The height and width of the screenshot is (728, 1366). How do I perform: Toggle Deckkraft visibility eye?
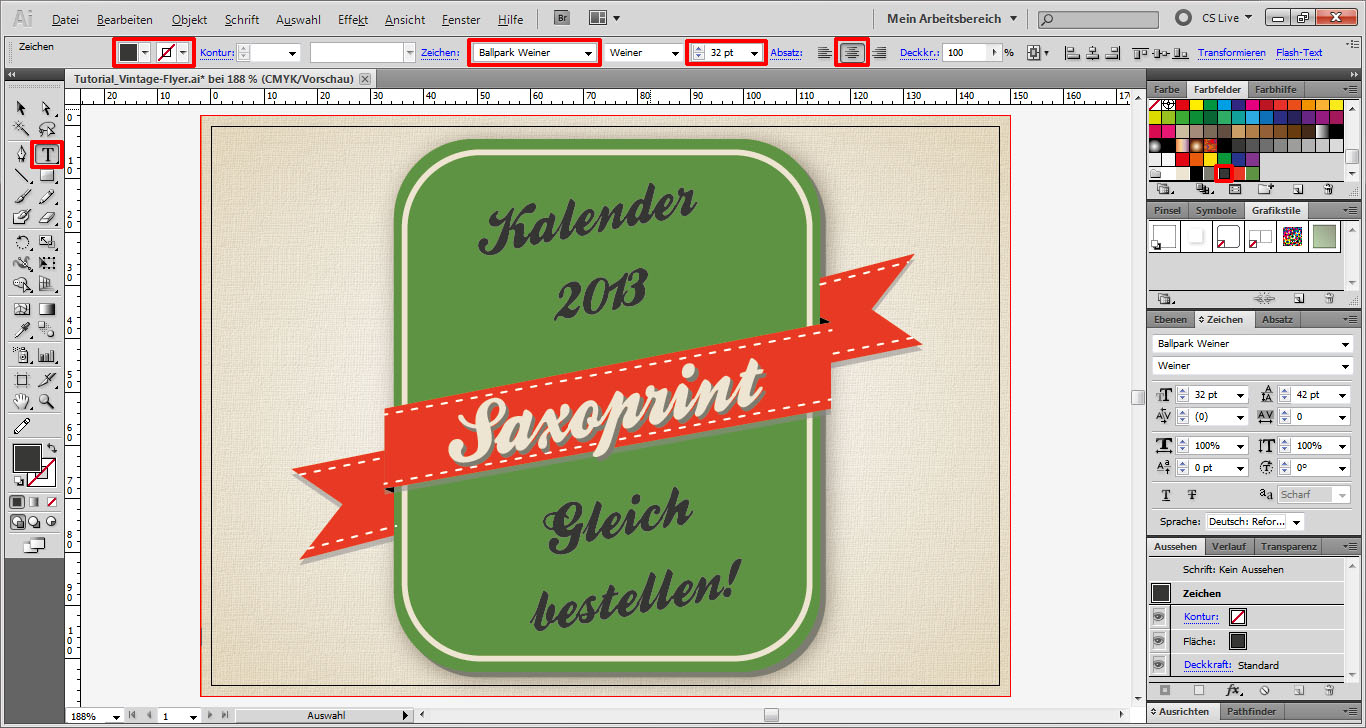click(x=1160, y=665)
